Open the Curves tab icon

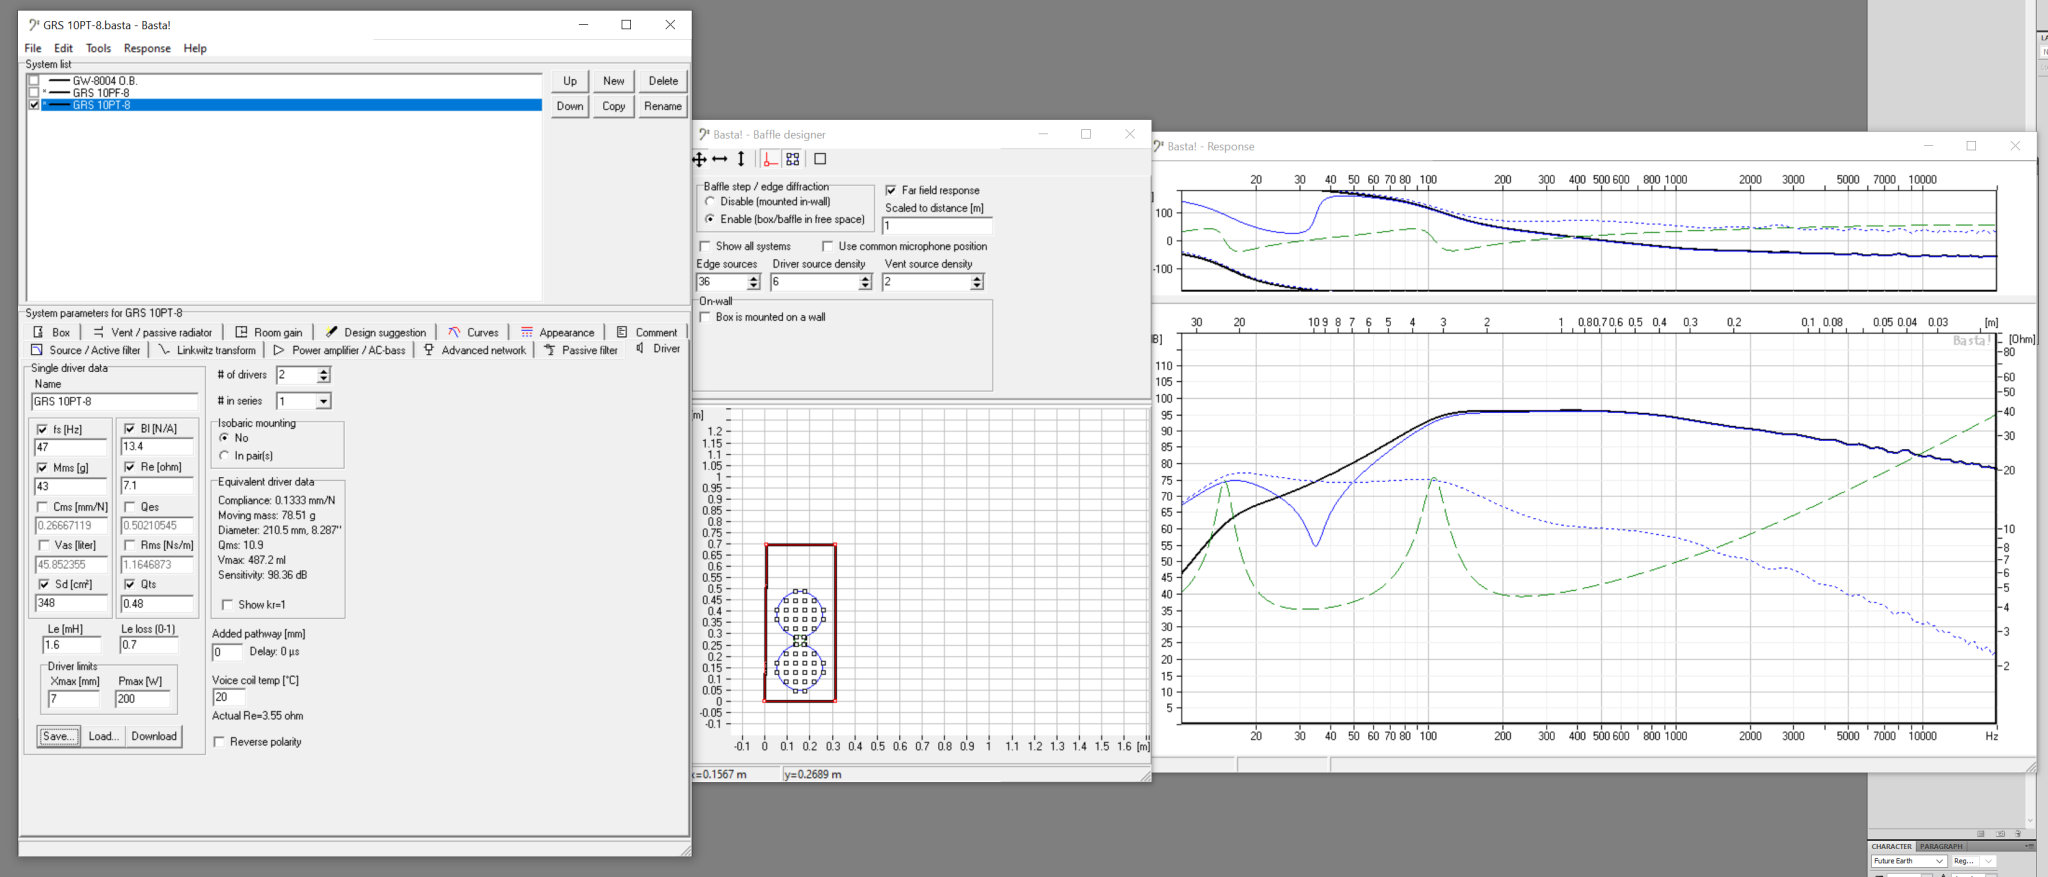[454, 332]
